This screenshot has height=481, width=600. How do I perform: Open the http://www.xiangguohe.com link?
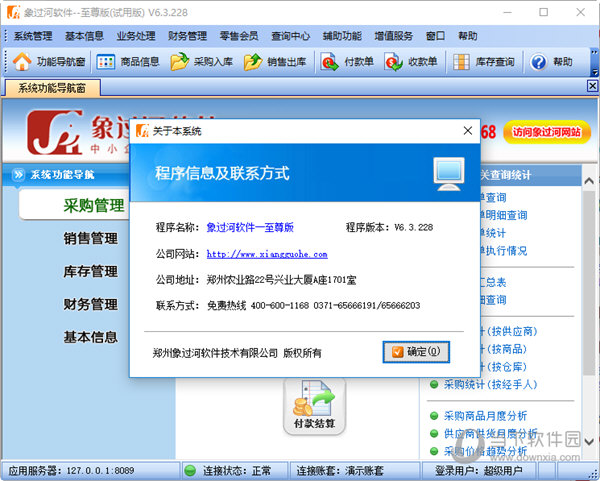(267, 254)
